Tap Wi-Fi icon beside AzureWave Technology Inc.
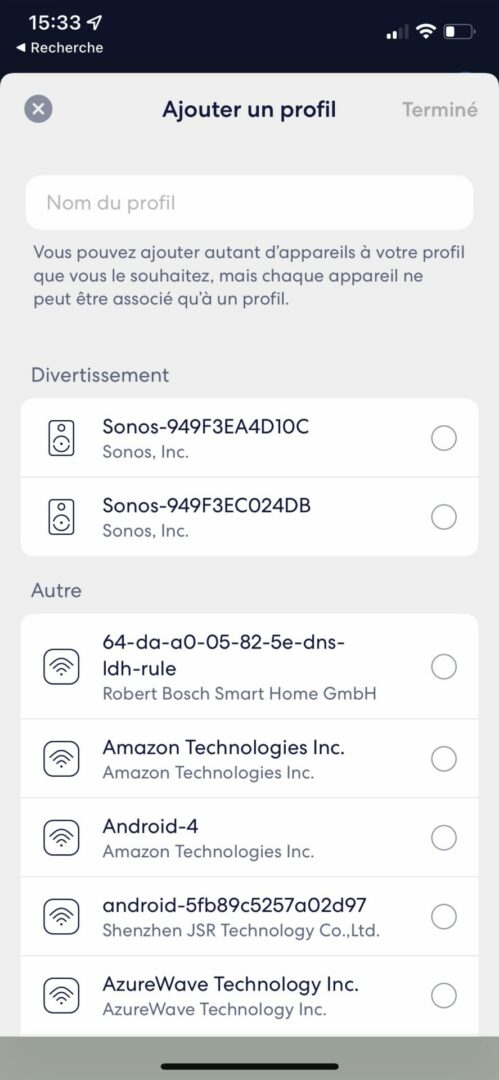Screen dimensions: 499x1080 click(61, 995)
